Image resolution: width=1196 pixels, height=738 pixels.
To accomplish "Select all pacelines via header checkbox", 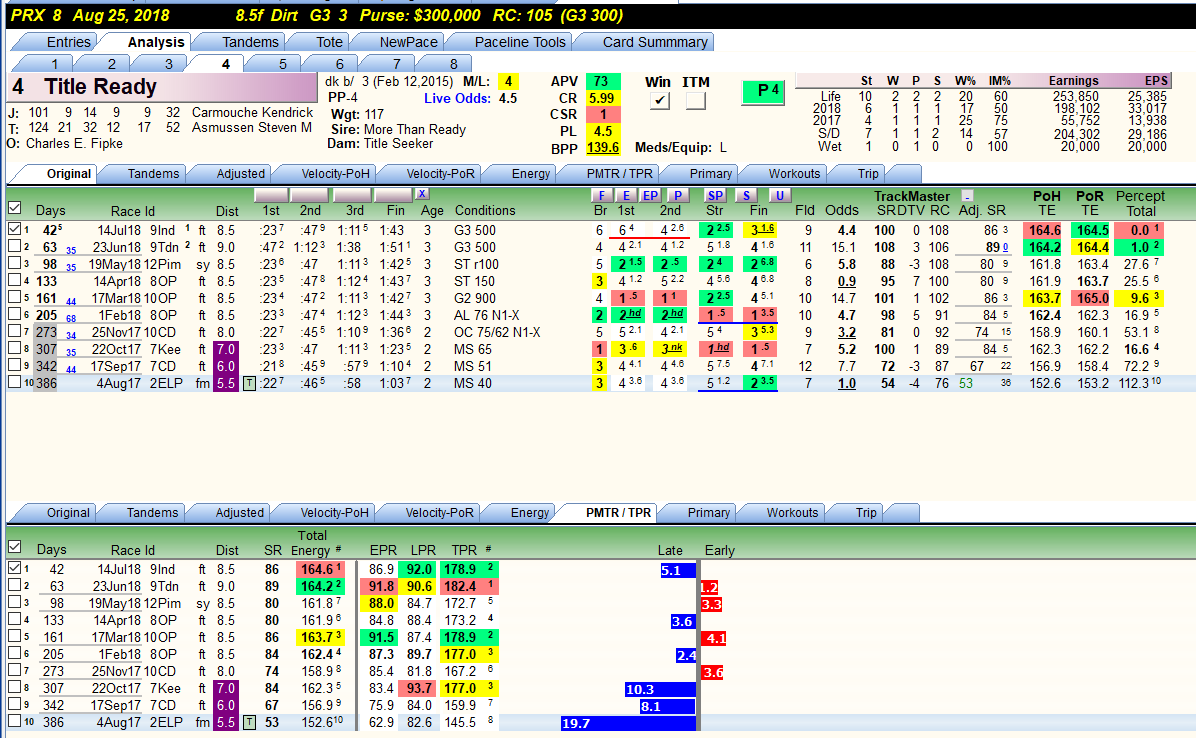I will point(14,207).
